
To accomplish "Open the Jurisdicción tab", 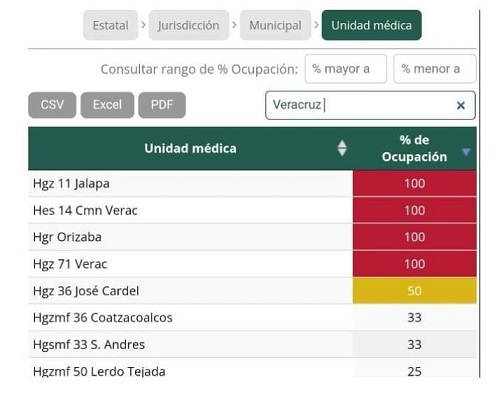I will (x=189, y=25).
